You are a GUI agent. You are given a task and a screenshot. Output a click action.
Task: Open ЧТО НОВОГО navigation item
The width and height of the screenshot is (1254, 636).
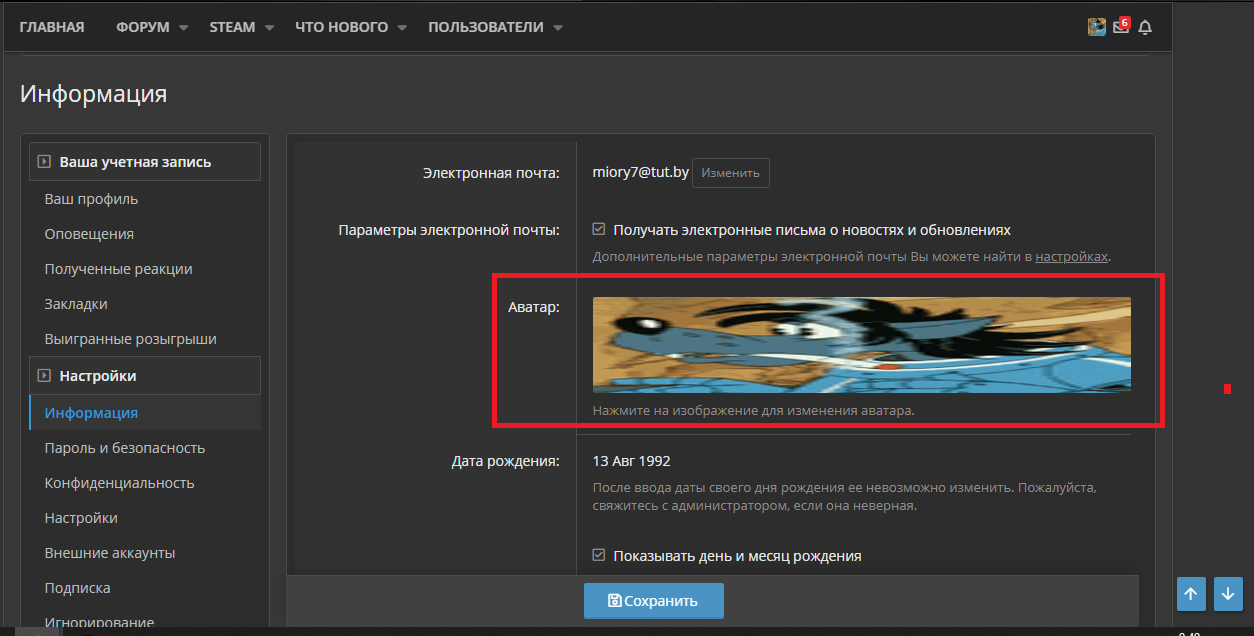click(342, 27)
